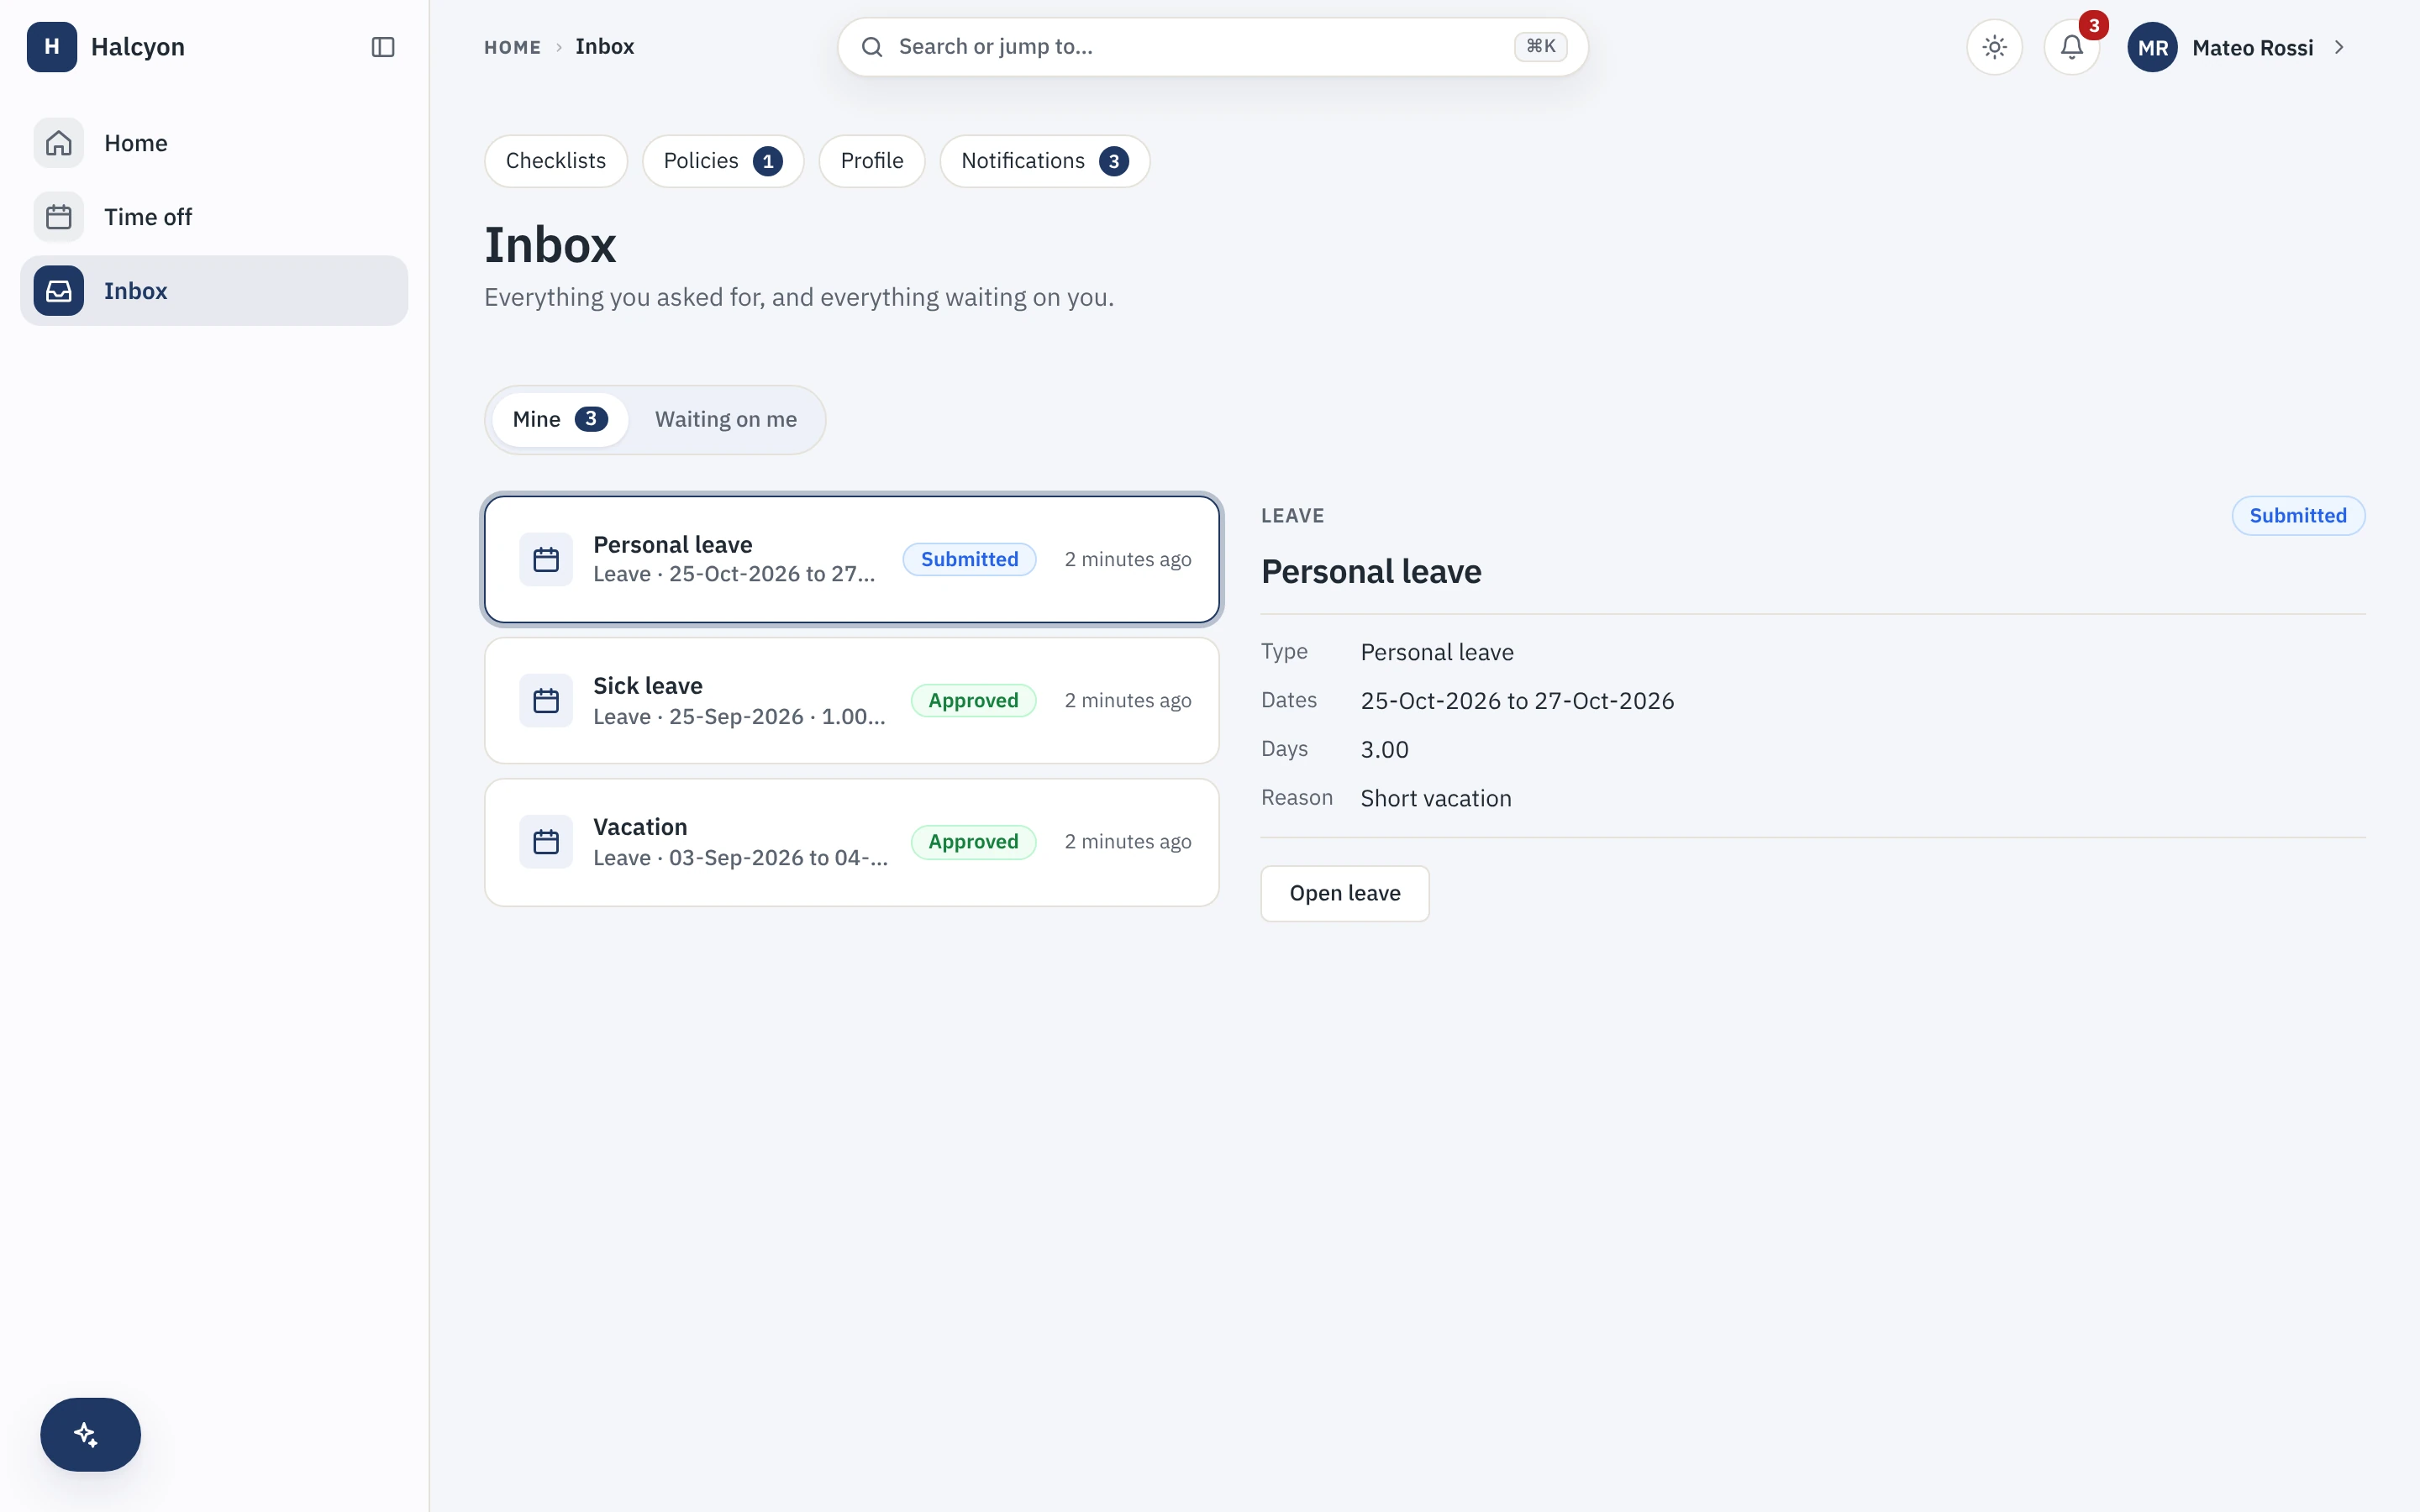Open the Checklists chip

click(x=556, y=161)
